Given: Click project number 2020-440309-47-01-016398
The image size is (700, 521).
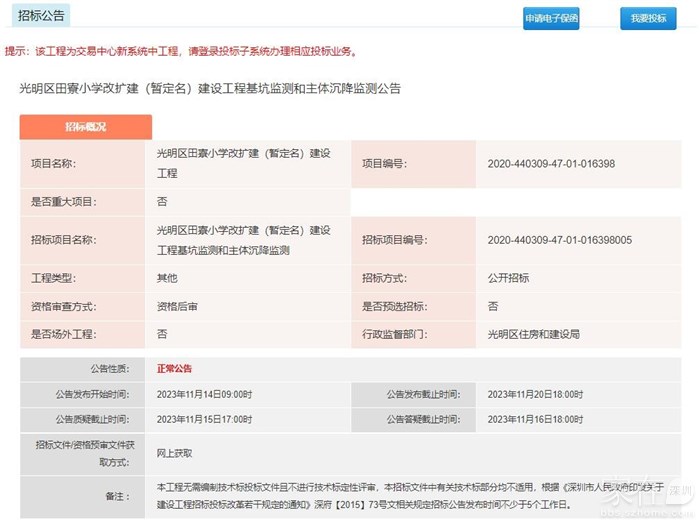Looking at the screenshot, I should 551,164.
